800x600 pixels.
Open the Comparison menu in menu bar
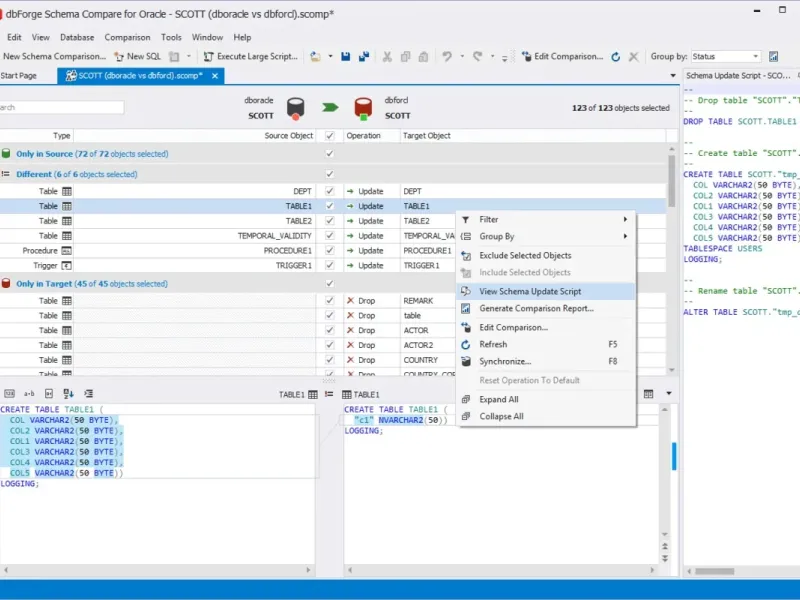[127, 37]
